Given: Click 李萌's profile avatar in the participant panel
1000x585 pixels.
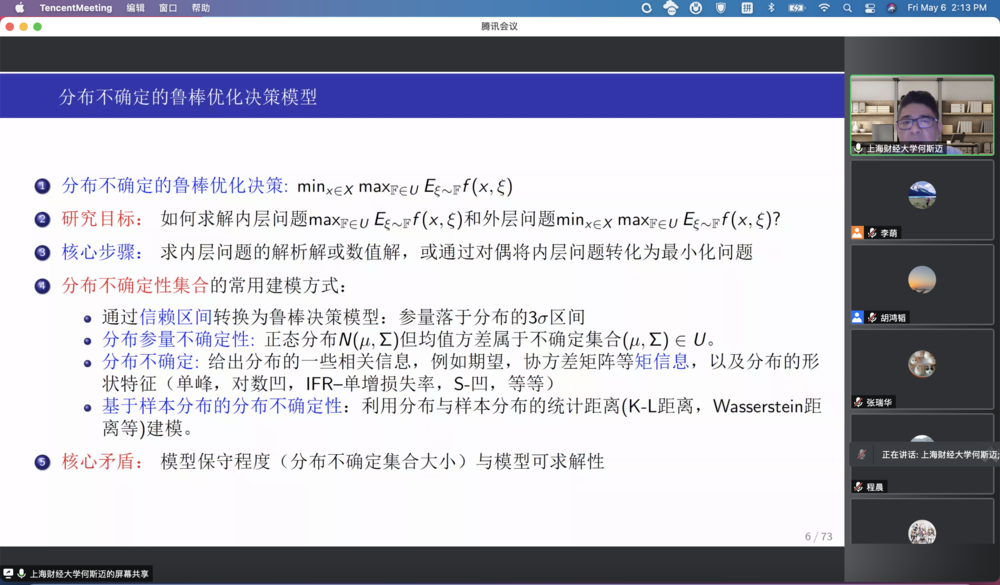Looking at the screenshot, I should (x=922, y=196).
